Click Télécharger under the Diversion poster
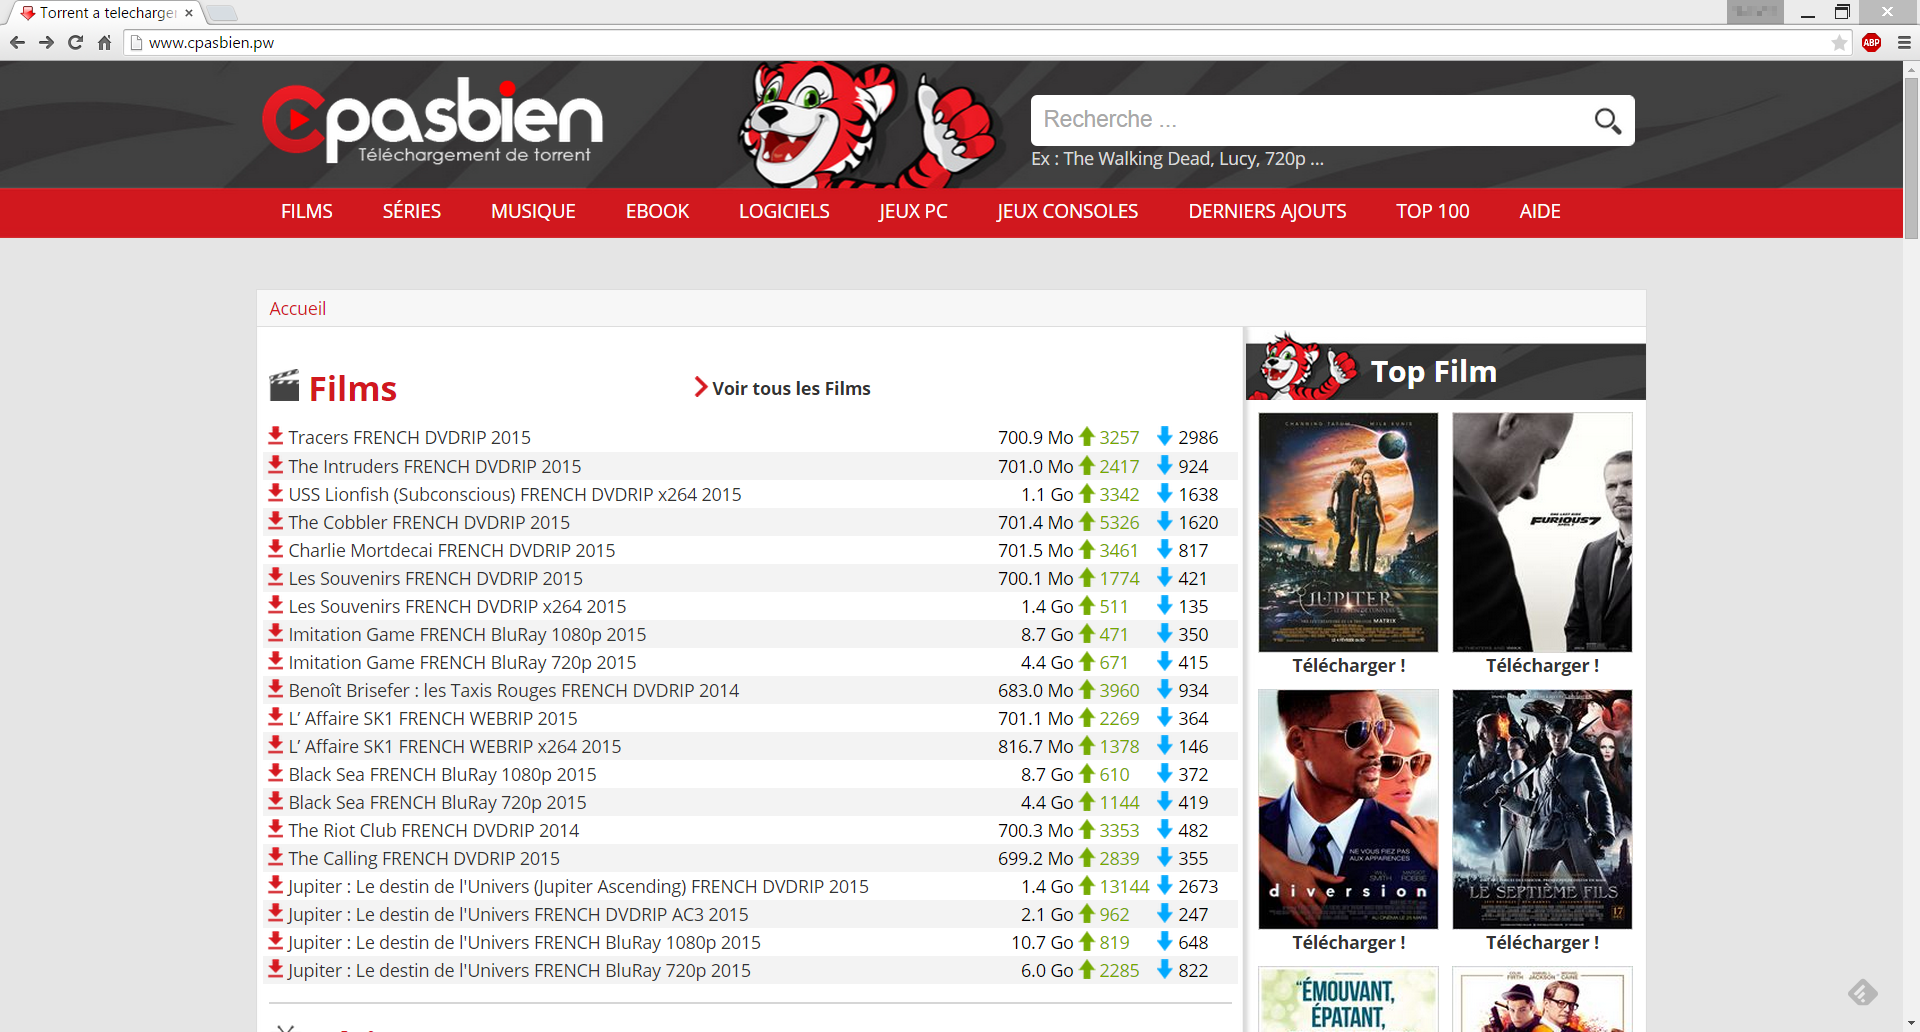The width and height of the screenshot is (1920, 1032). [x=1348, y=942]
